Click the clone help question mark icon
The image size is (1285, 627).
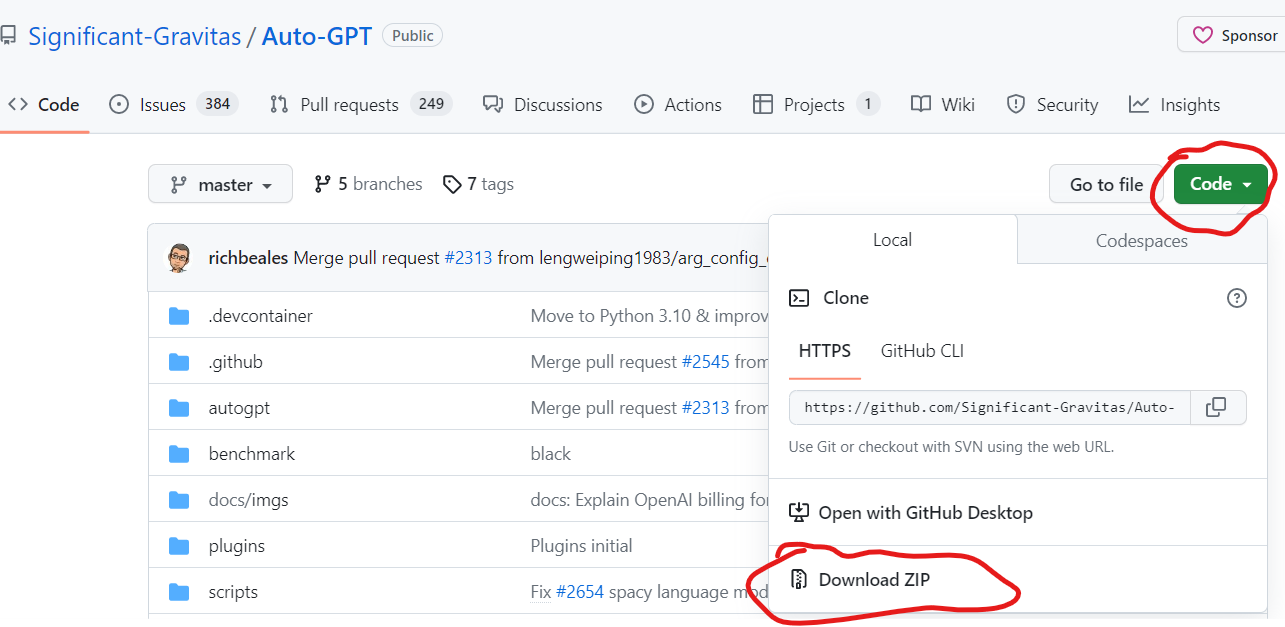pos(1237,298)
